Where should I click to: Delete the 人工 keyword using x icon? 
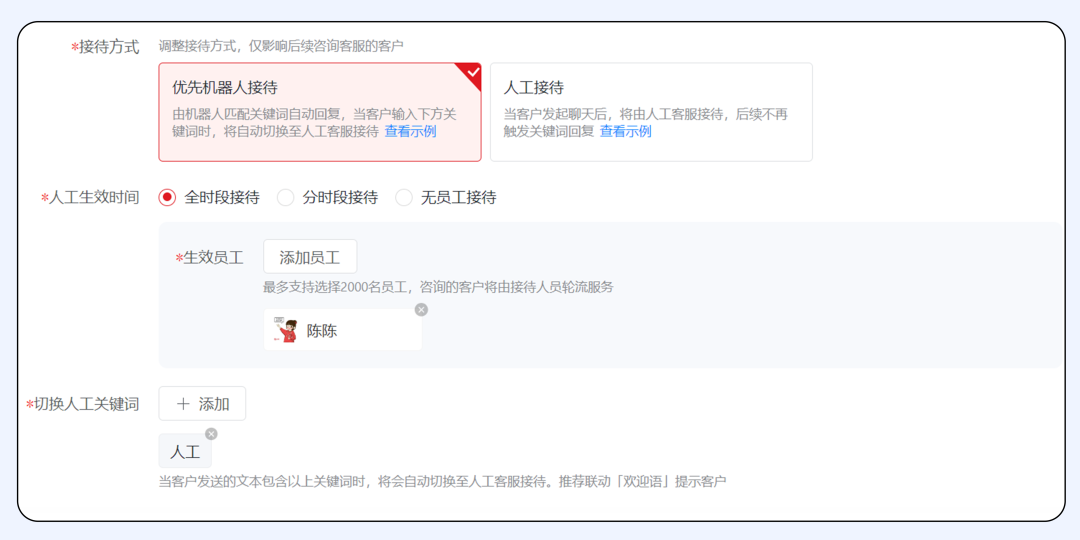point(211,434)
